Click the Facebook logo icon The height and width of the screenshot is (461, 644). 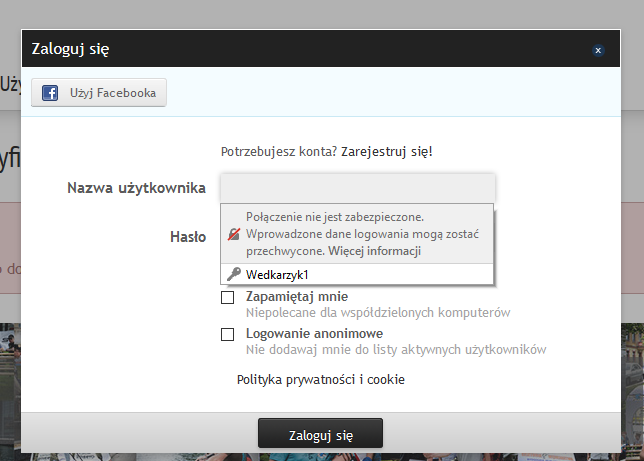click(x=49, y=93)
